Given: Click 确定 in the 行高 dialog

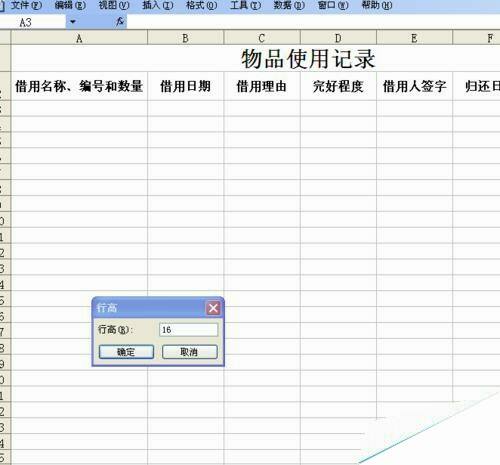Looking at the screenshot, I should (x=126, y=352).
